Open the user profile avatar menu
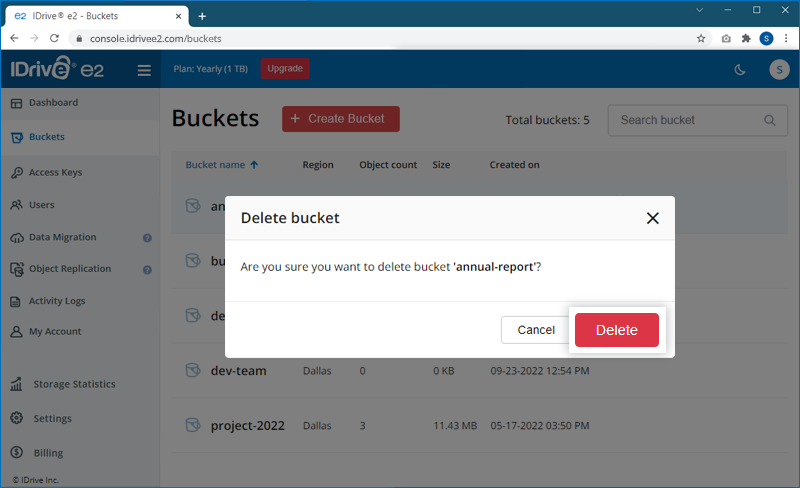 click(x=779, y=70)
